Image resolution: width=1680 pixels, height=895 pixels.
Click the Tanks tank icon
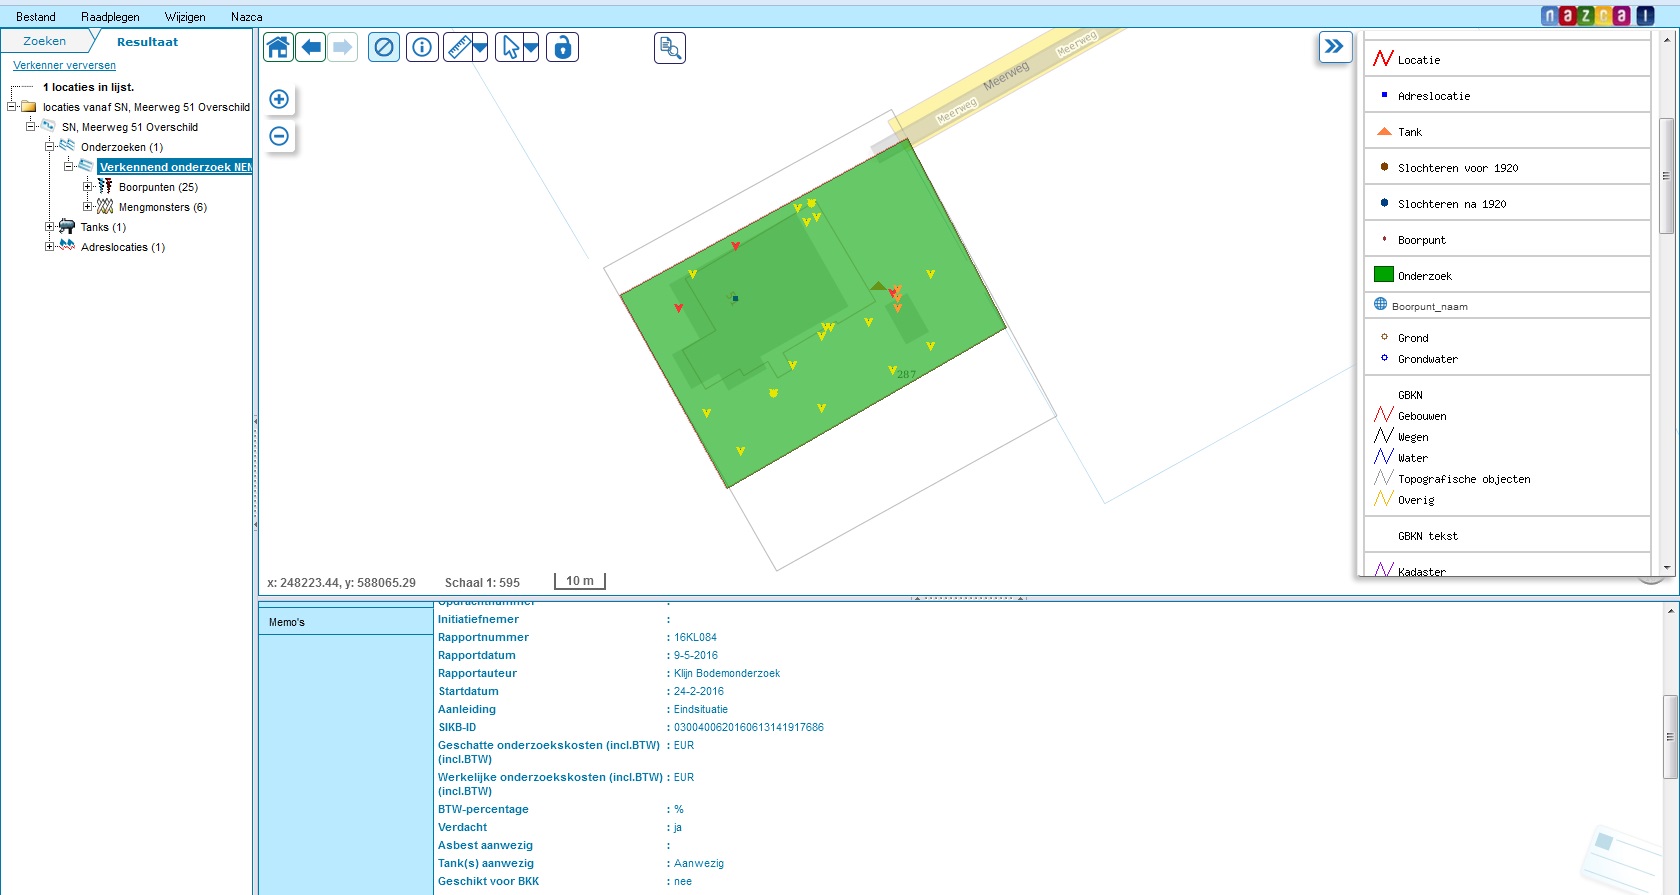pyautogui.click(x=67, y=226)
